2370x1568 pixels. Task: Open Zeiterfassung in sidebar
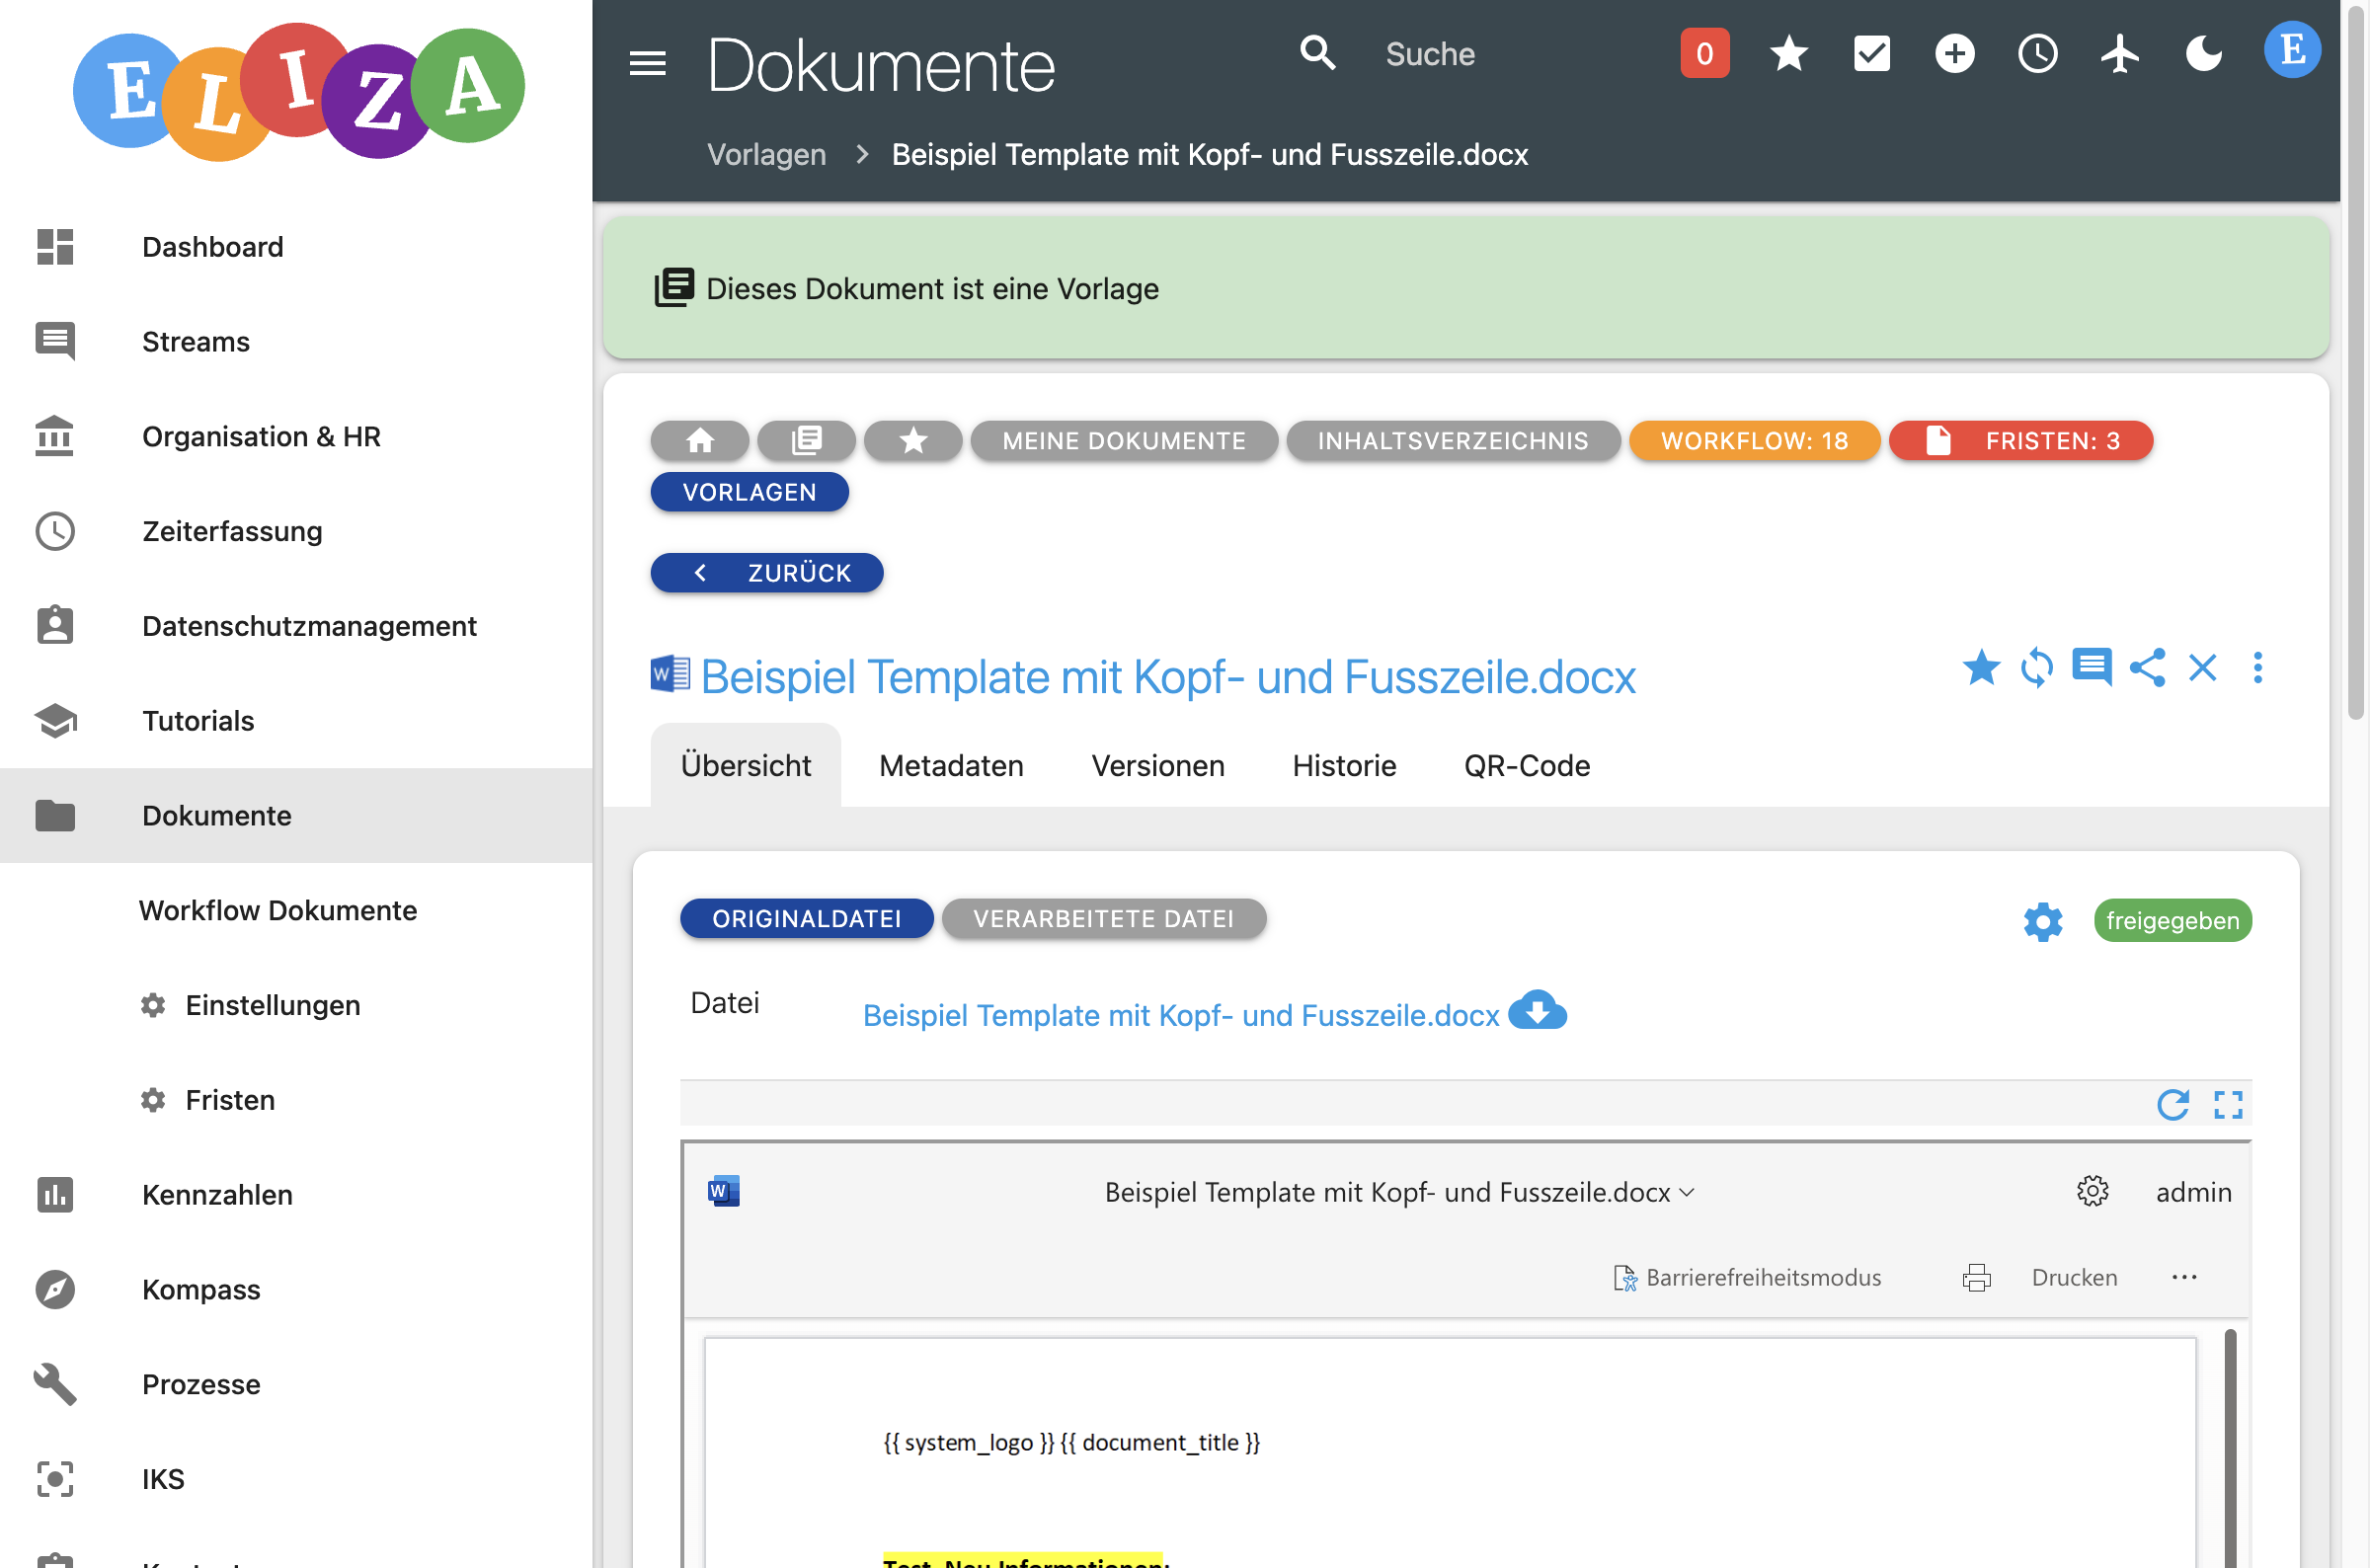click(296, 531)
